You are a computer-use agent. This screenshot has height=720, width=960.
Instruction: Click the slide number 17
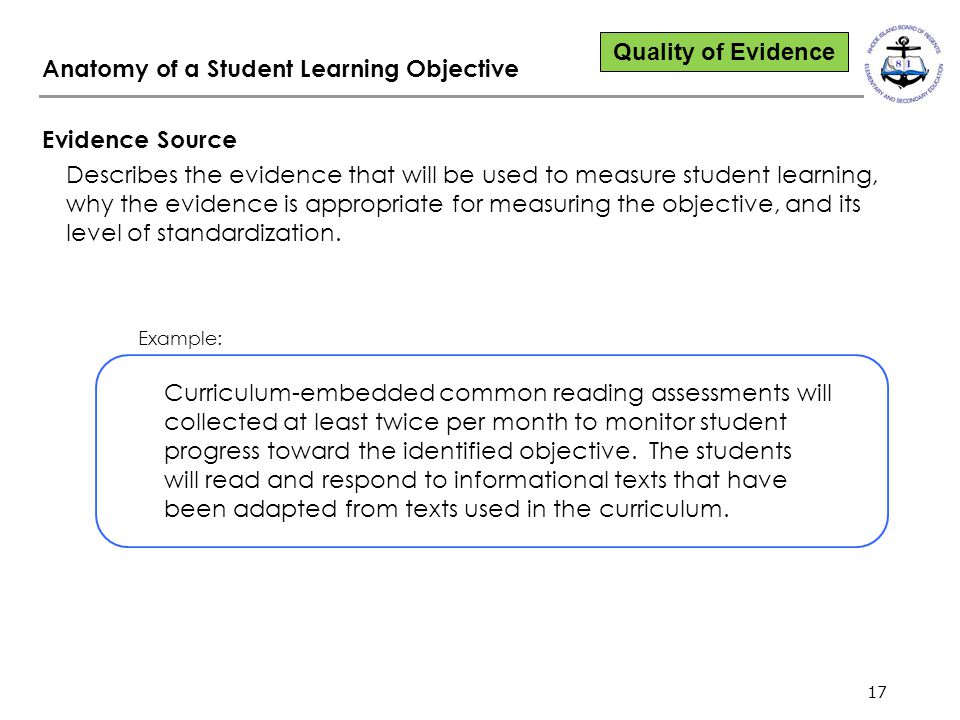coord(877,692)
